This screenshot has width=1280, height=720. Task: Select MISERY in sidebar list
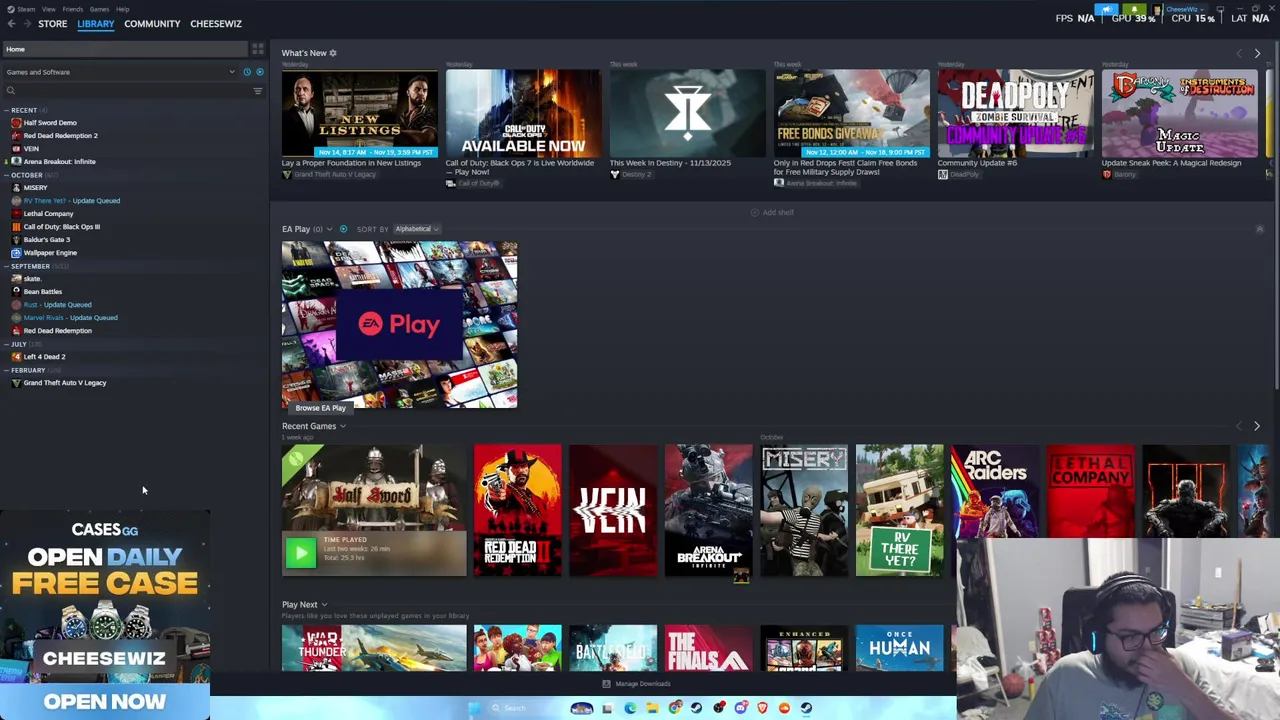click(x=35, y=187)
